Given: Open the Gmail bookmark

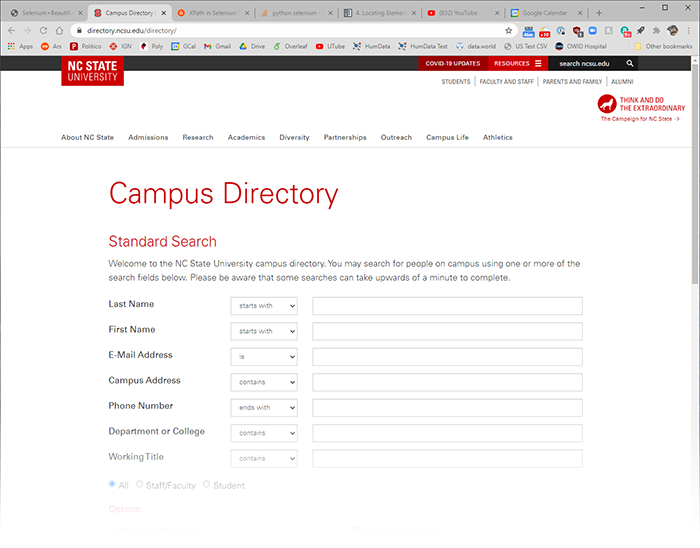Looking at the screenshot, I should [x=217, y=46].
